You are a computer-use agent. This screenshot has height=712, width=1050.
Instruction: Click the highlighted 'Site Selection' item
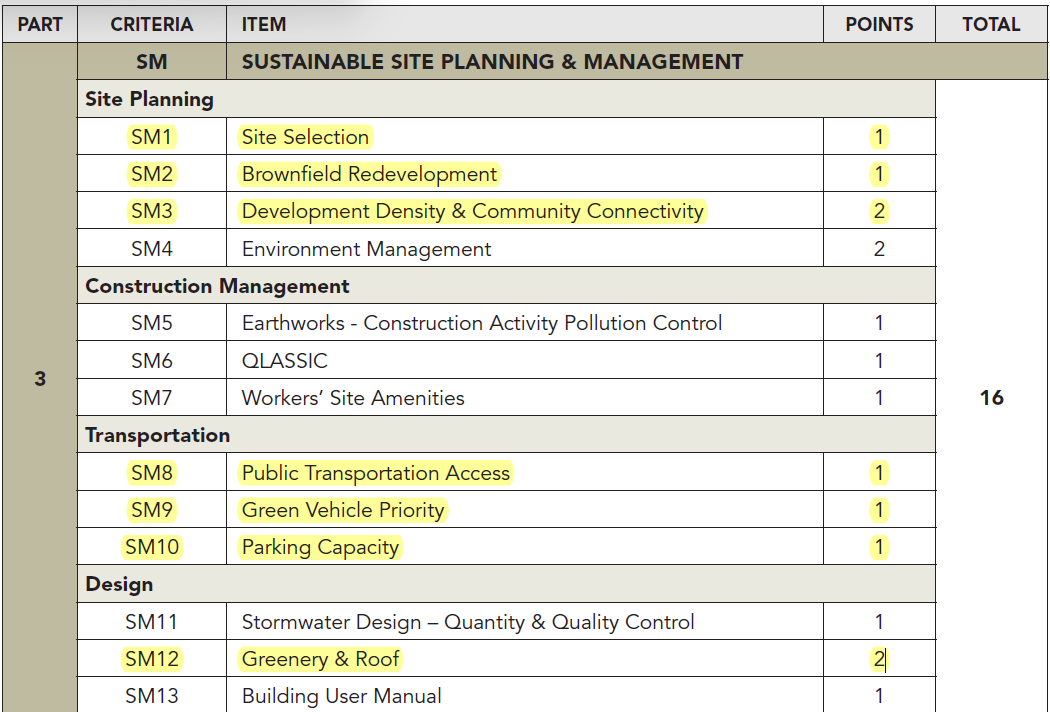pyautogui.click(x=305, y=137)
